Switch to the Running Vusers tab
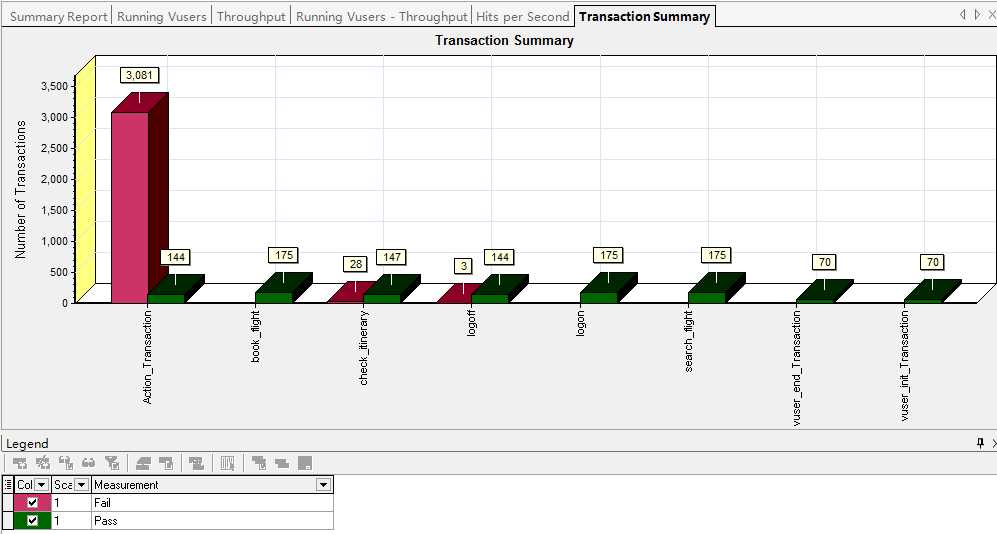This screenshot has width=997, height=534. point(162,17)
